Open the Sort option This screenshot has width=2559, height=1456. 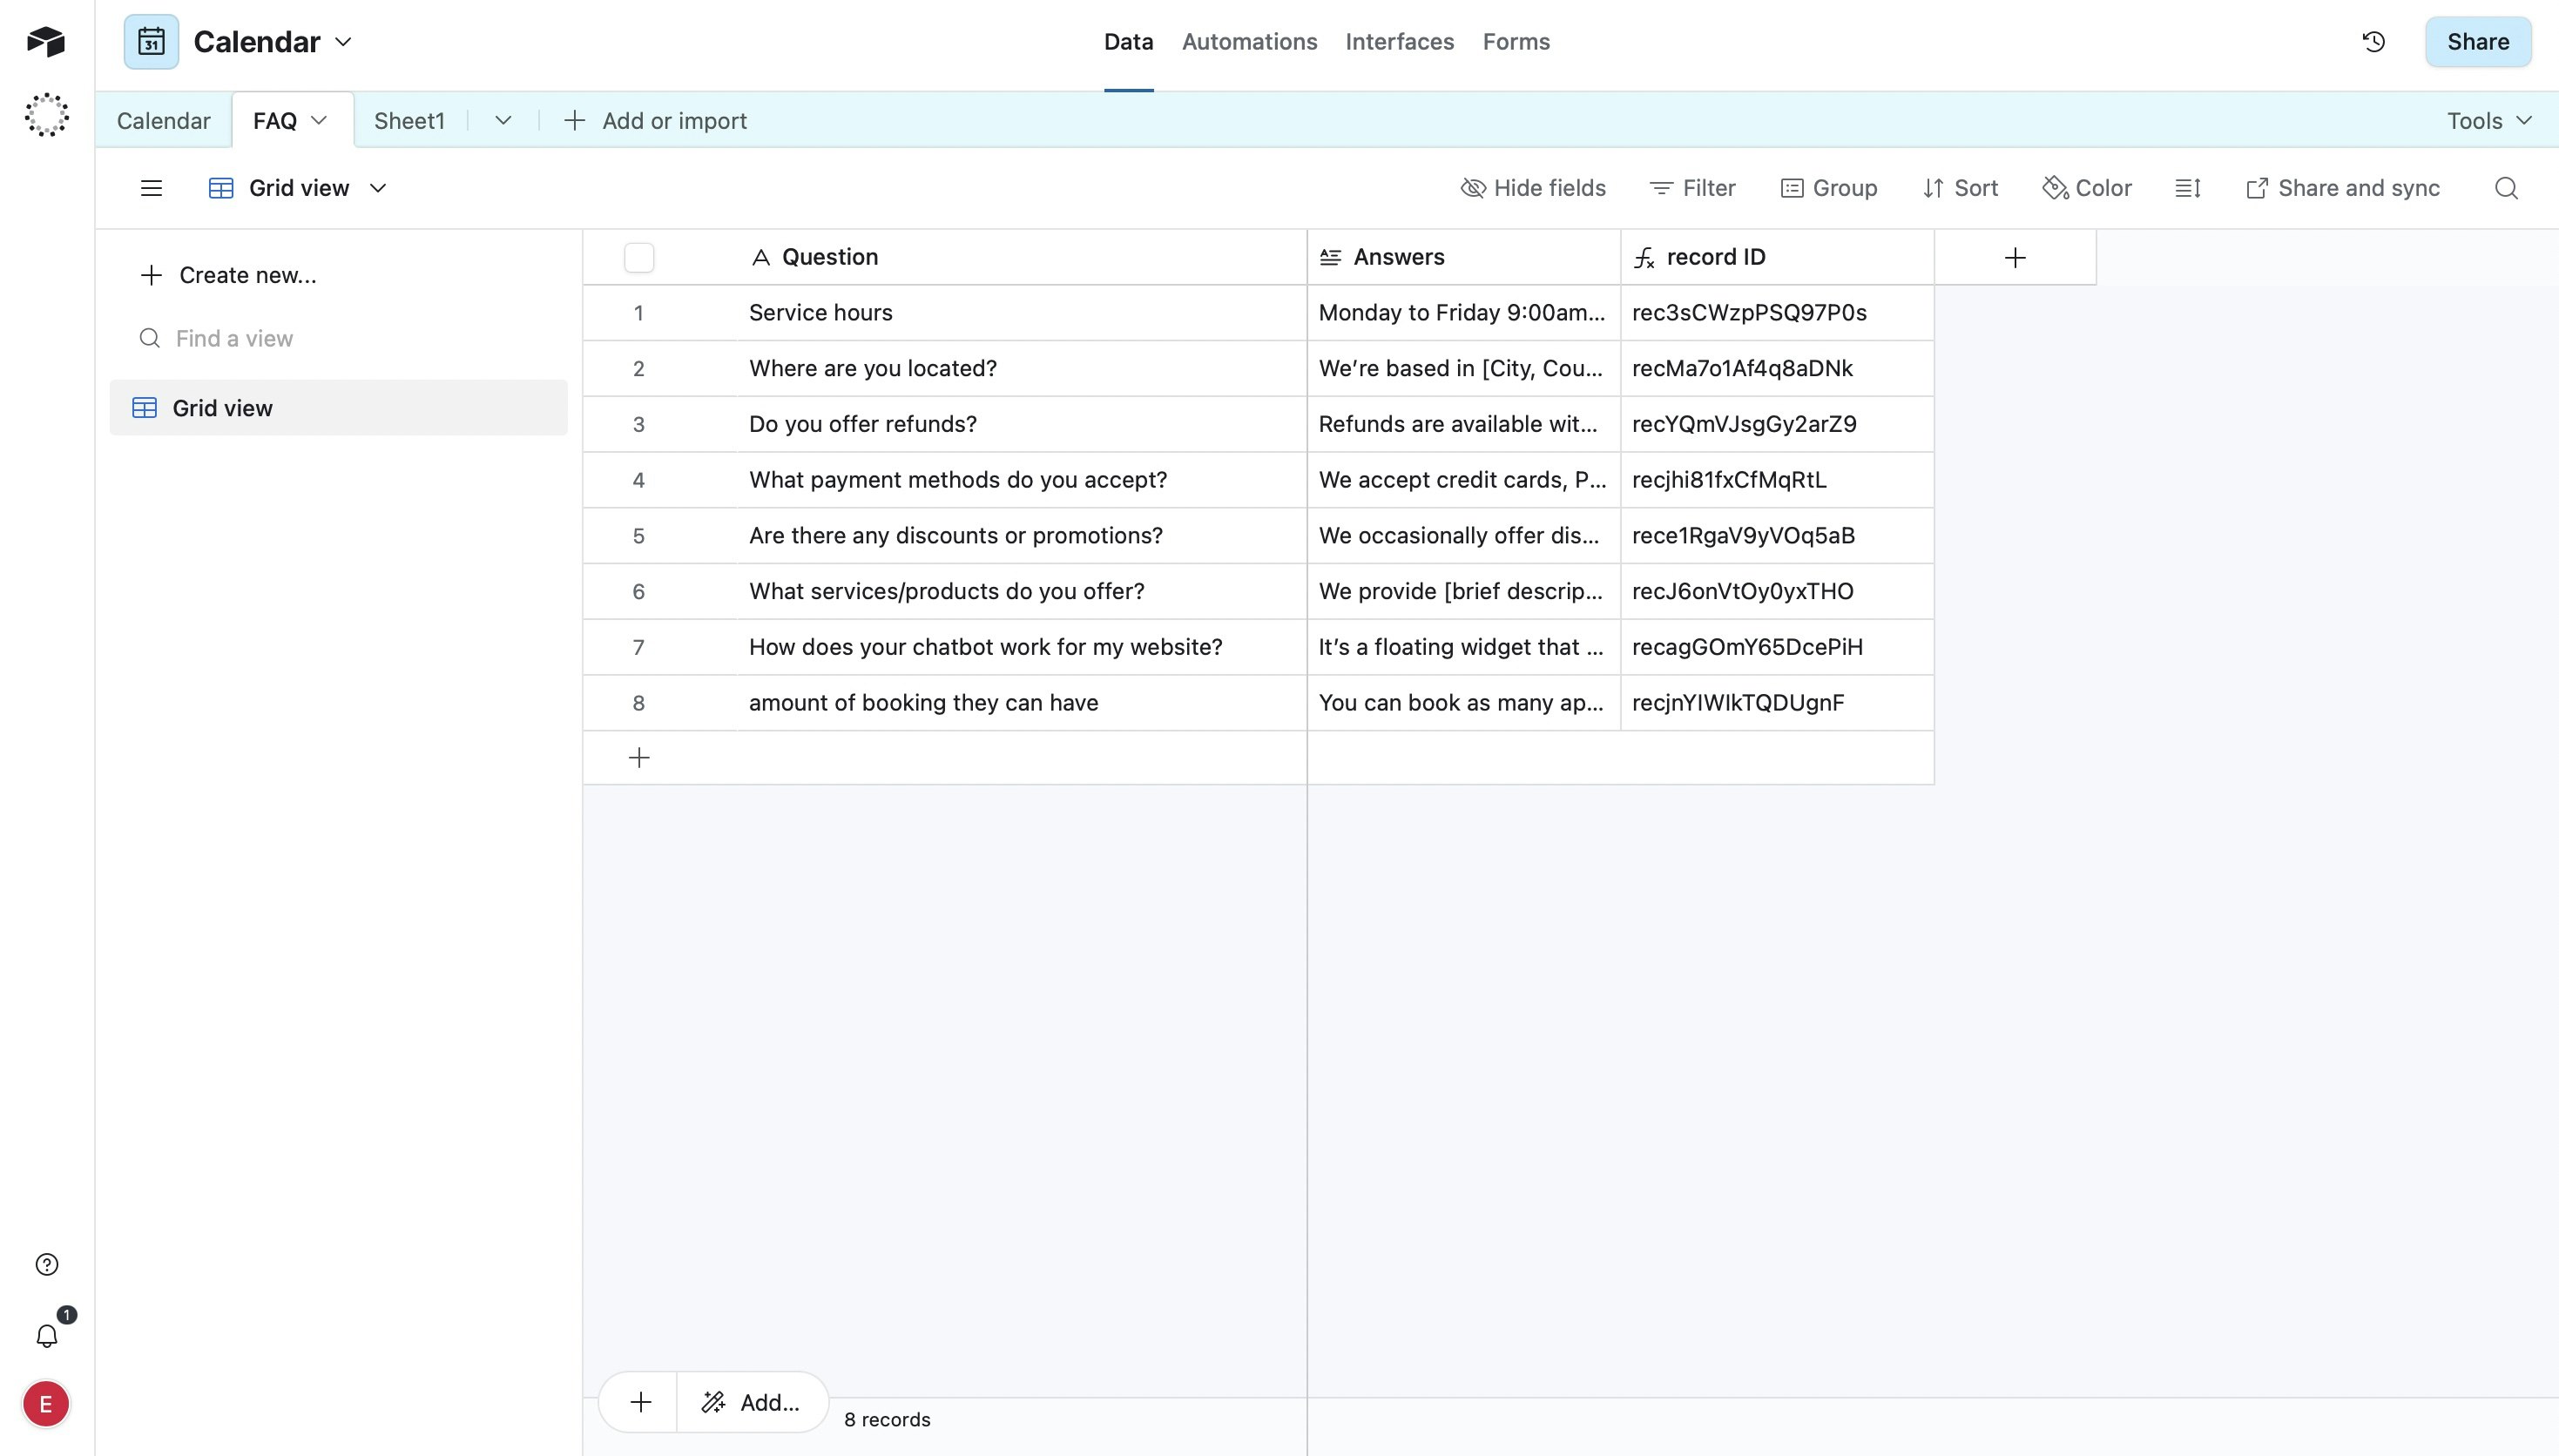coord(1960,188)
